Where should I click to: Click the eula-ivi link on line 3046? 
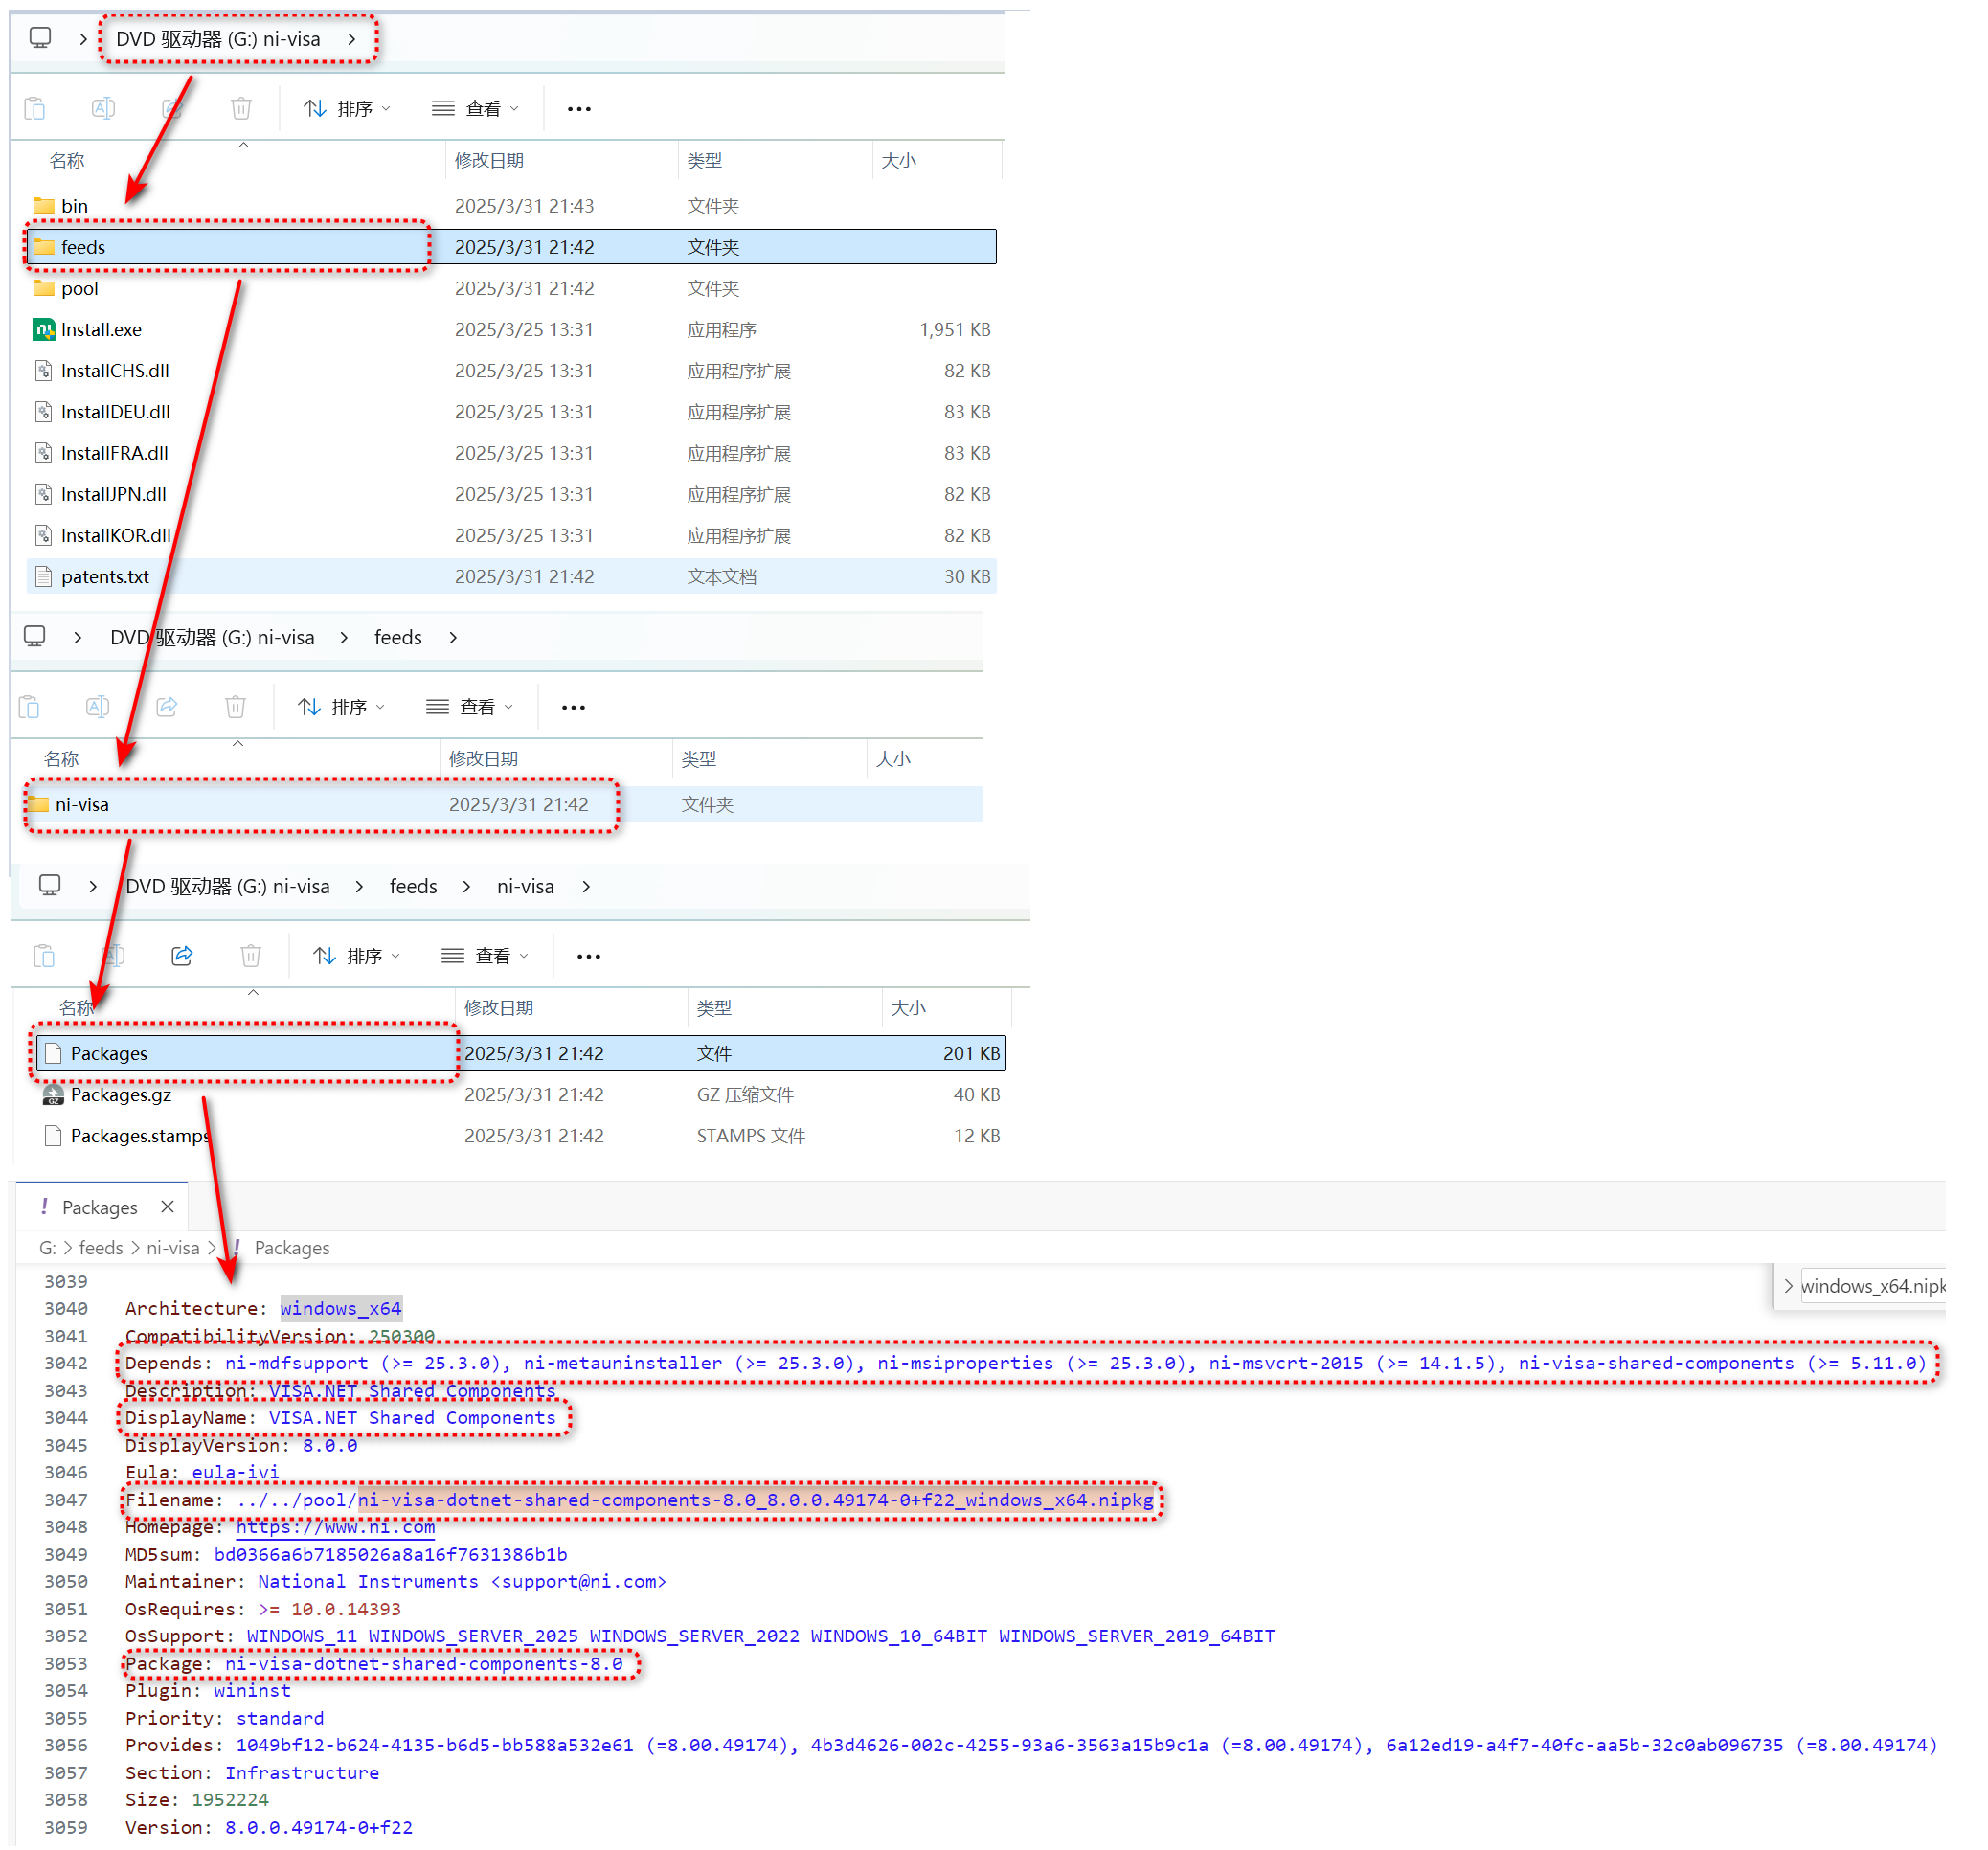(x=235, y=1472)
